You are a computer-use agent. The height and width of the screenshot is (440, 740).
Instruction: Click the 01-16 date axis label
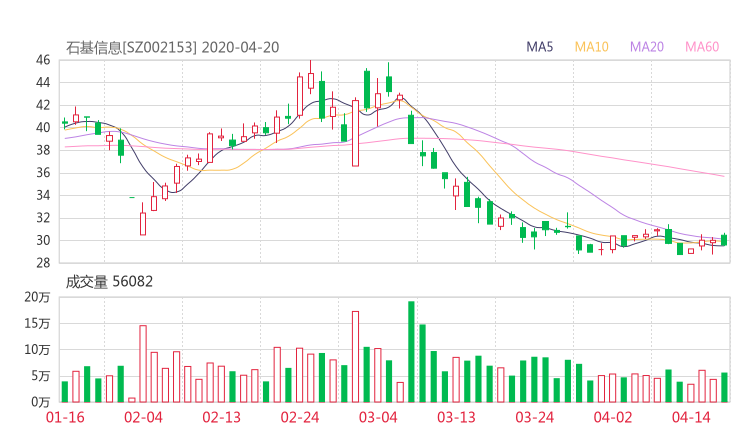[x=65, y=417]
